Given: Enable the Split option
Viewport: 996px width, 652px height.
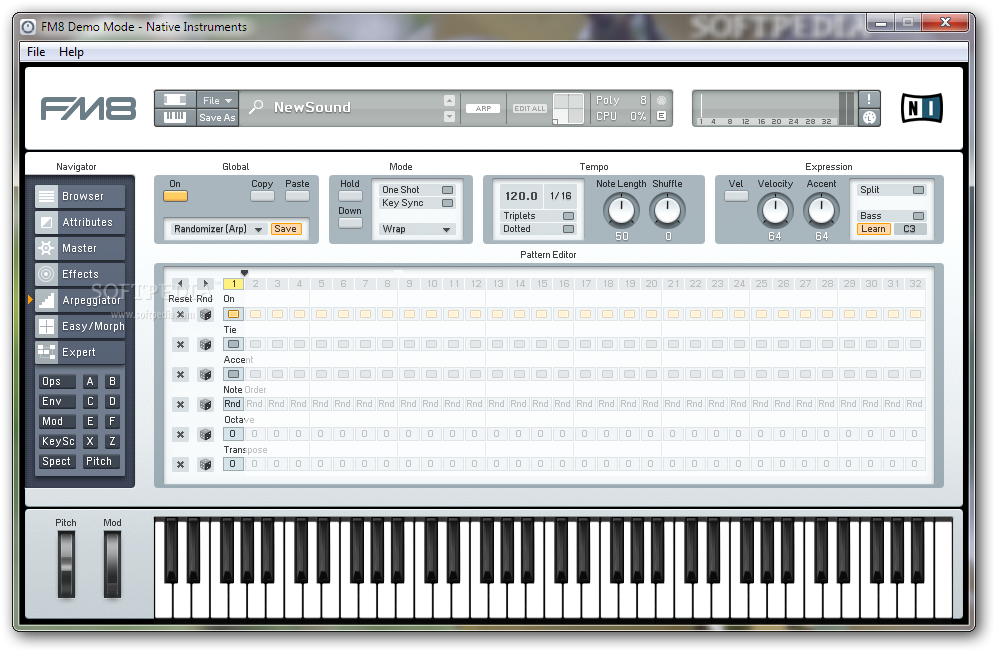Looking at the screenshot, I should (x=919, y=190).
